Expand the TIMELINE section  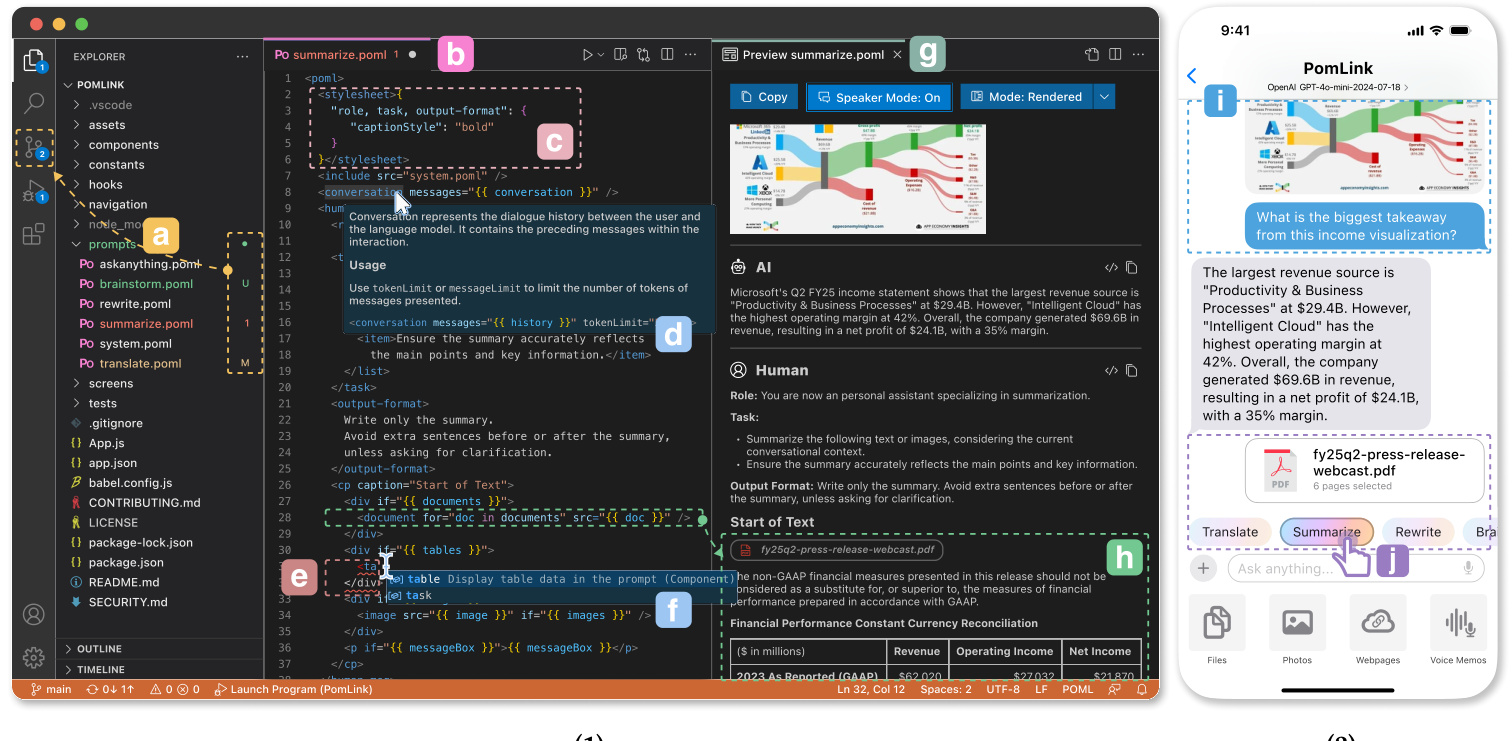pos(160,670)
